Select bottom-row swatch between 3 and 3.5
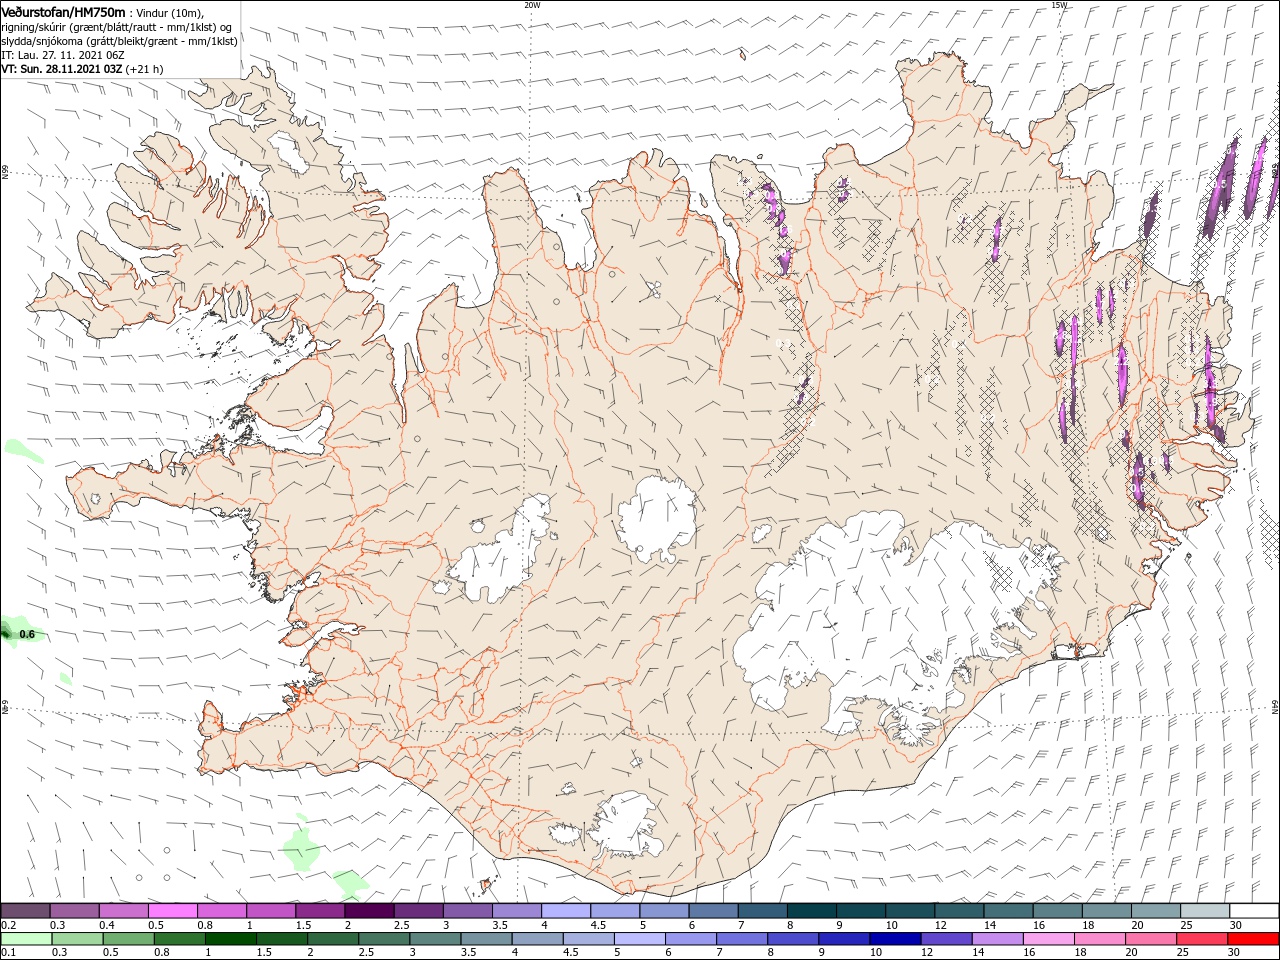Image resolution: width=1280 pixels, height=960 pixels. click(434, 939)
